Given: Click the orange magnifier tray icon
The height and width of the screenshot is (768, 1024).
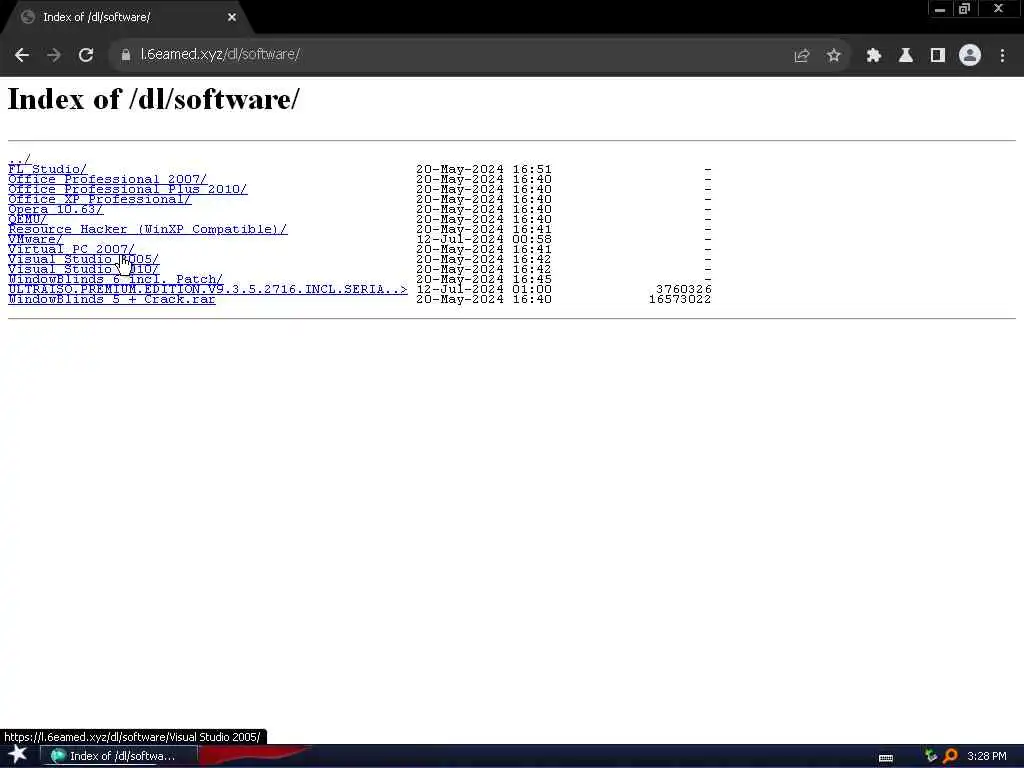Looking at the screenshot, I should pyautogui.click(x=950, y=756).
